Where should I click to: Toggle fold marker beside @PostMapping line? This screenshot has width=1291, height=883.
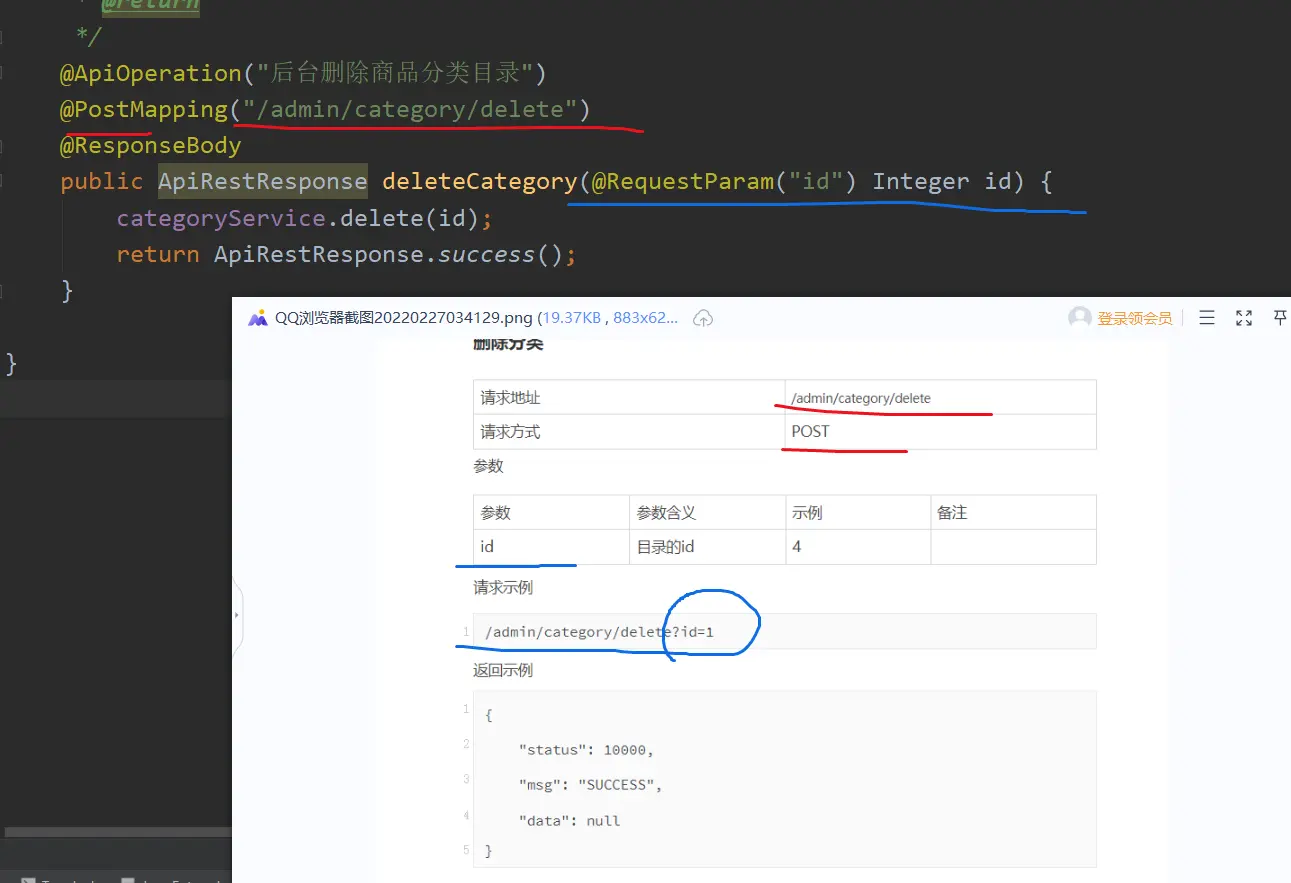click(4, 110)
